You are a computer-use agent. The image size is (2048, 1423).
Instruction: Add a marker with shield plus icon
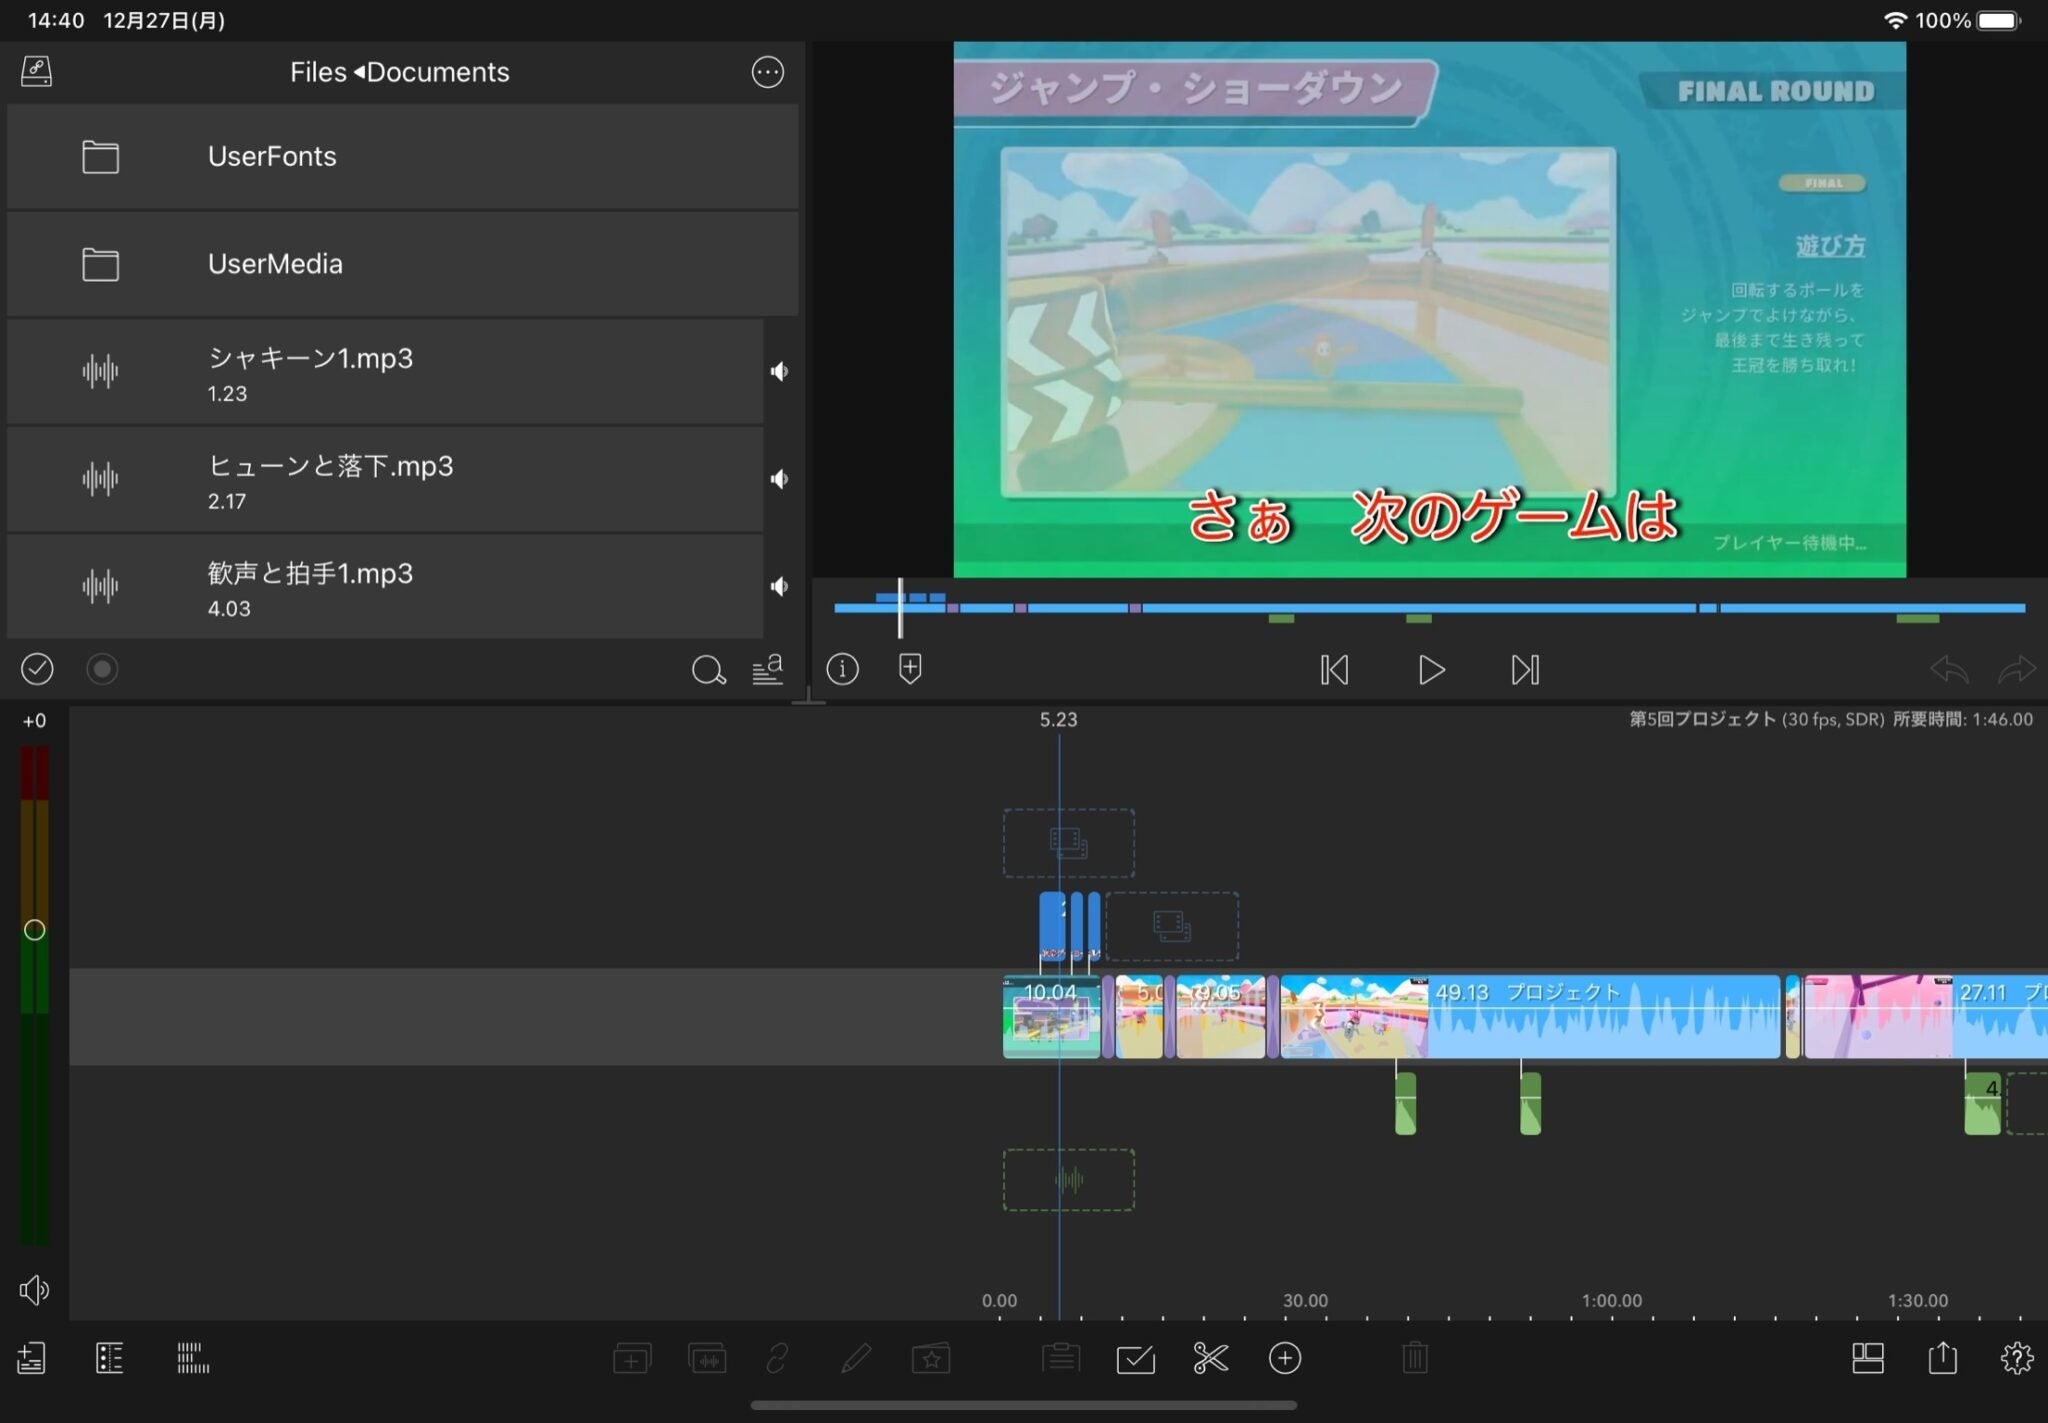[910, 669]
